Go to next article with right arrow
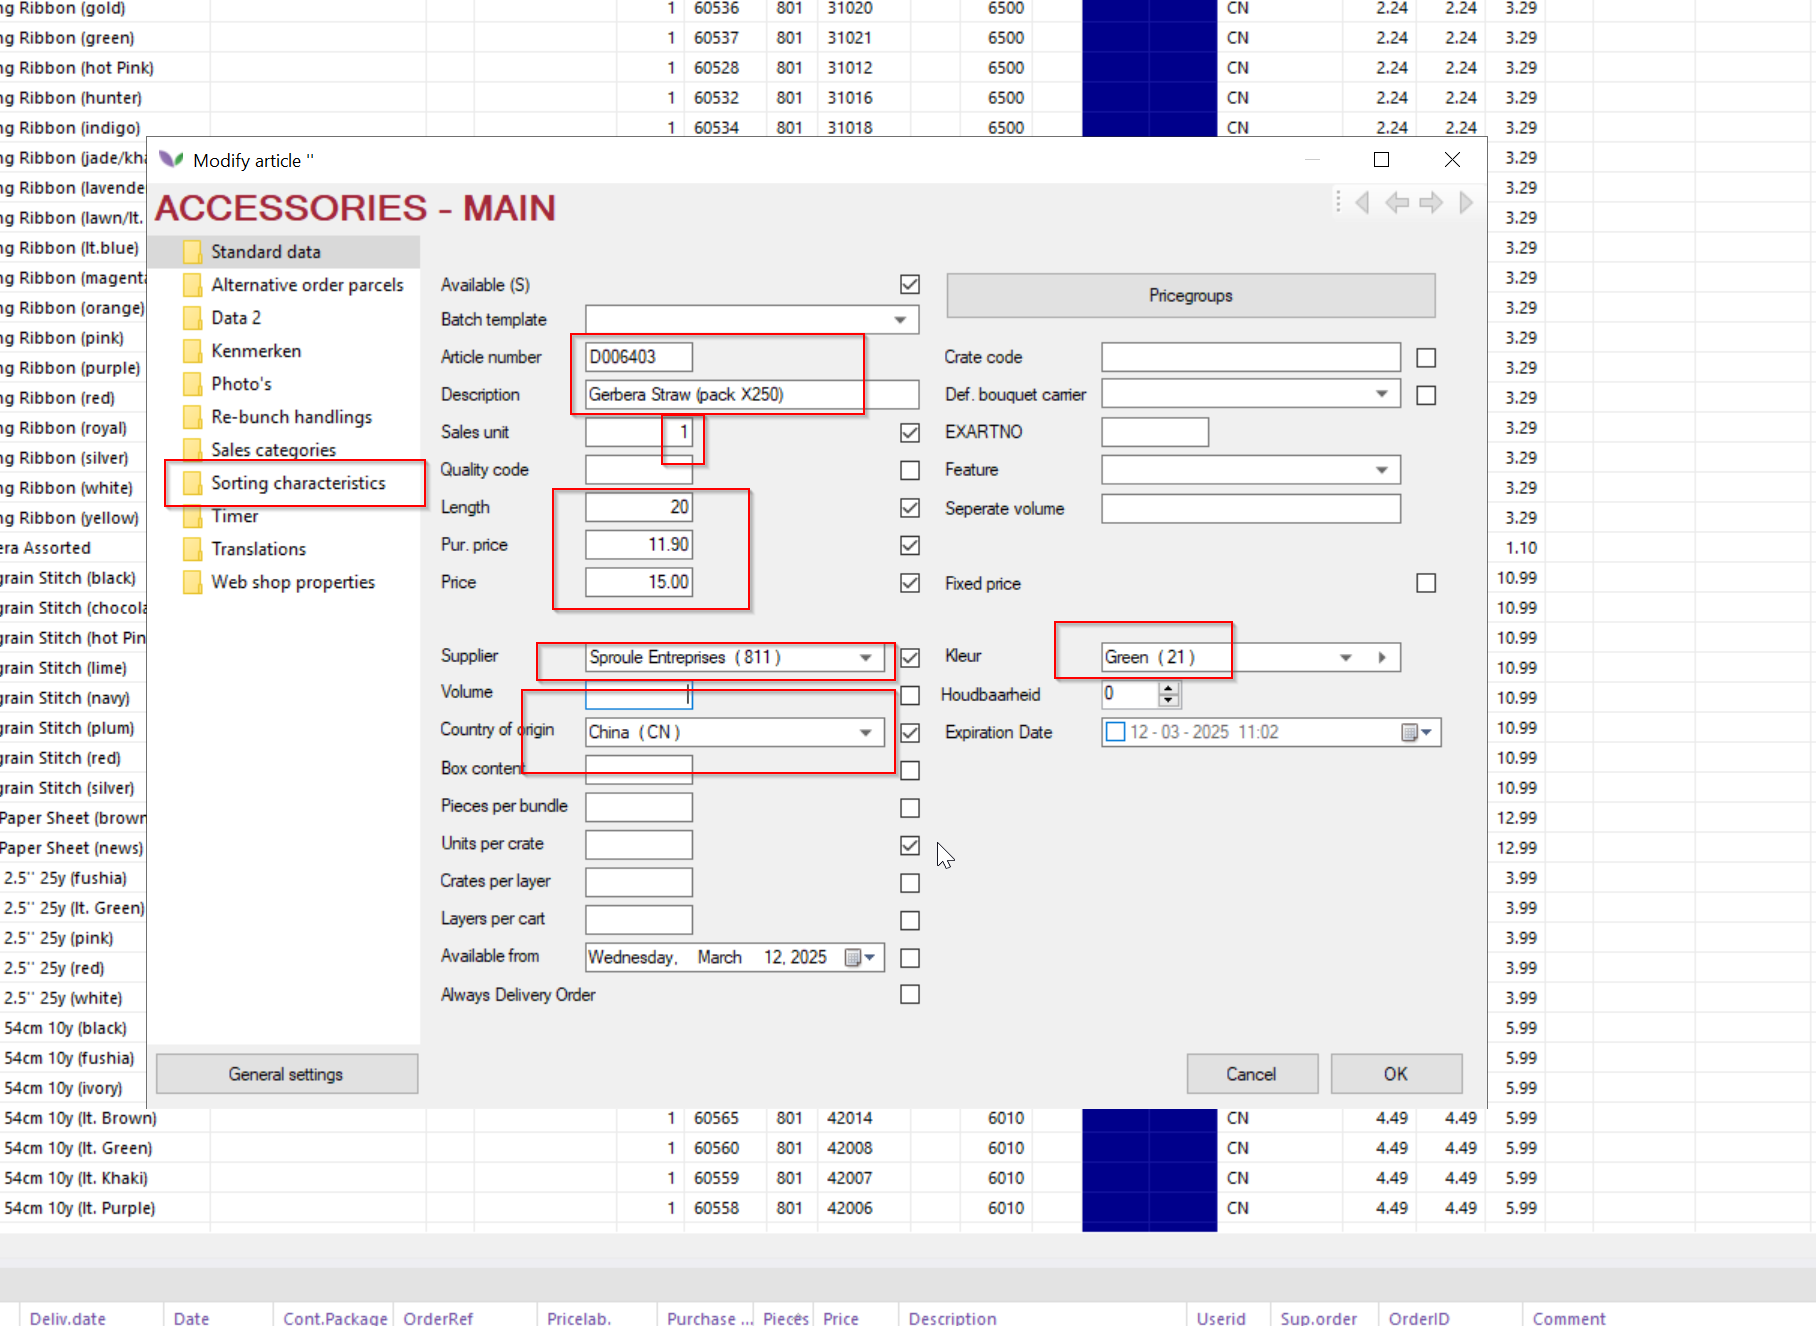Image resolution: width=1816 pixels, height=1326 pixels. click(x=1431, y=203)
